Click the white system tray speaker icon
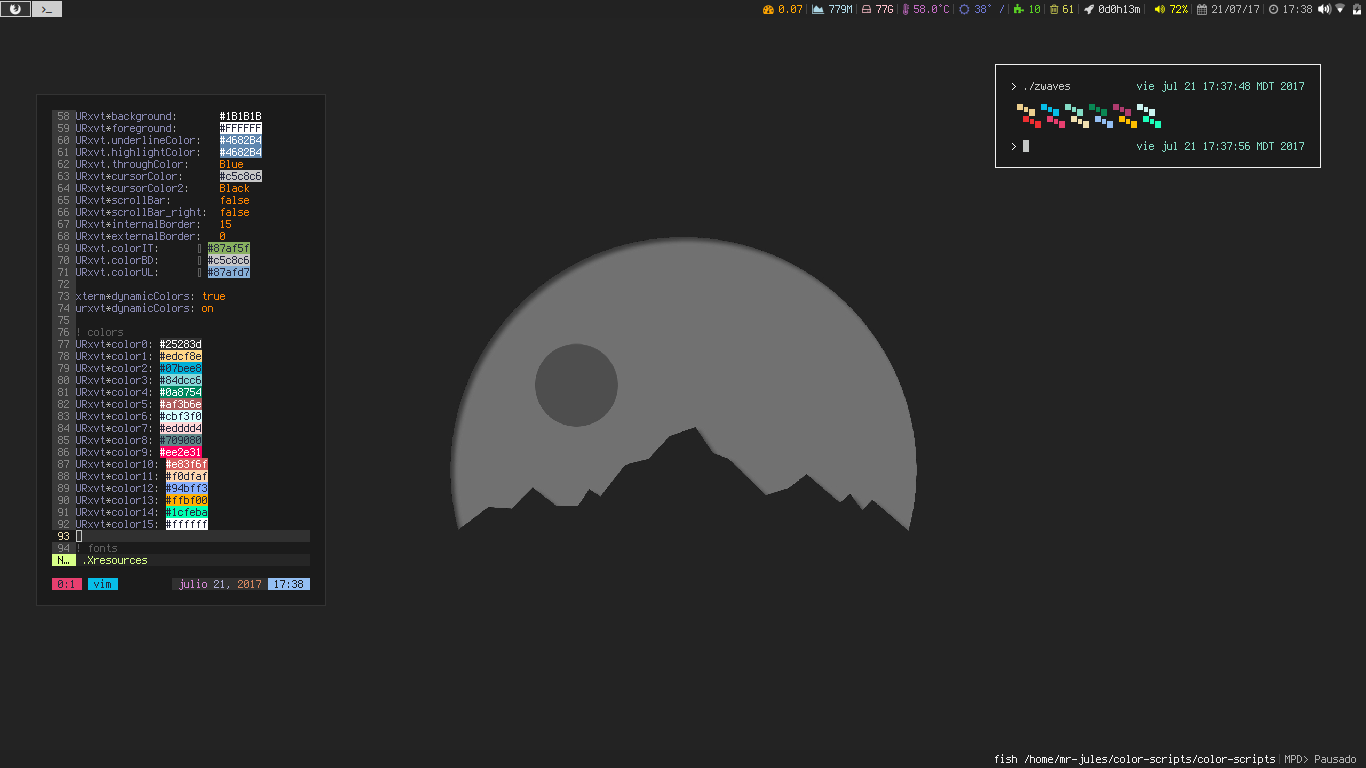 click(x=1324, y=9)
